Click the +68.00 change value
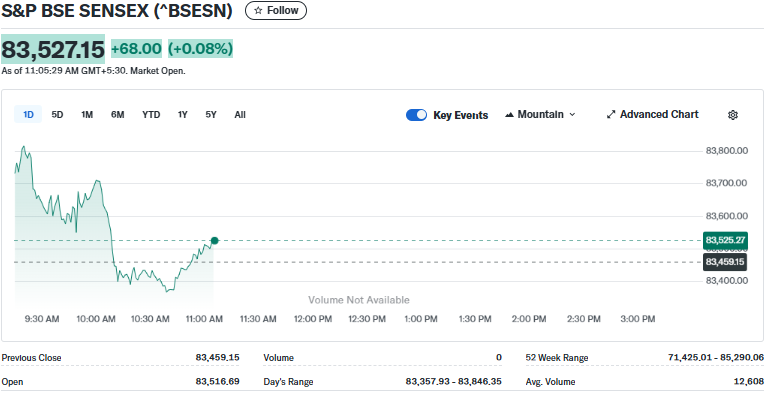 click(136, 49)
